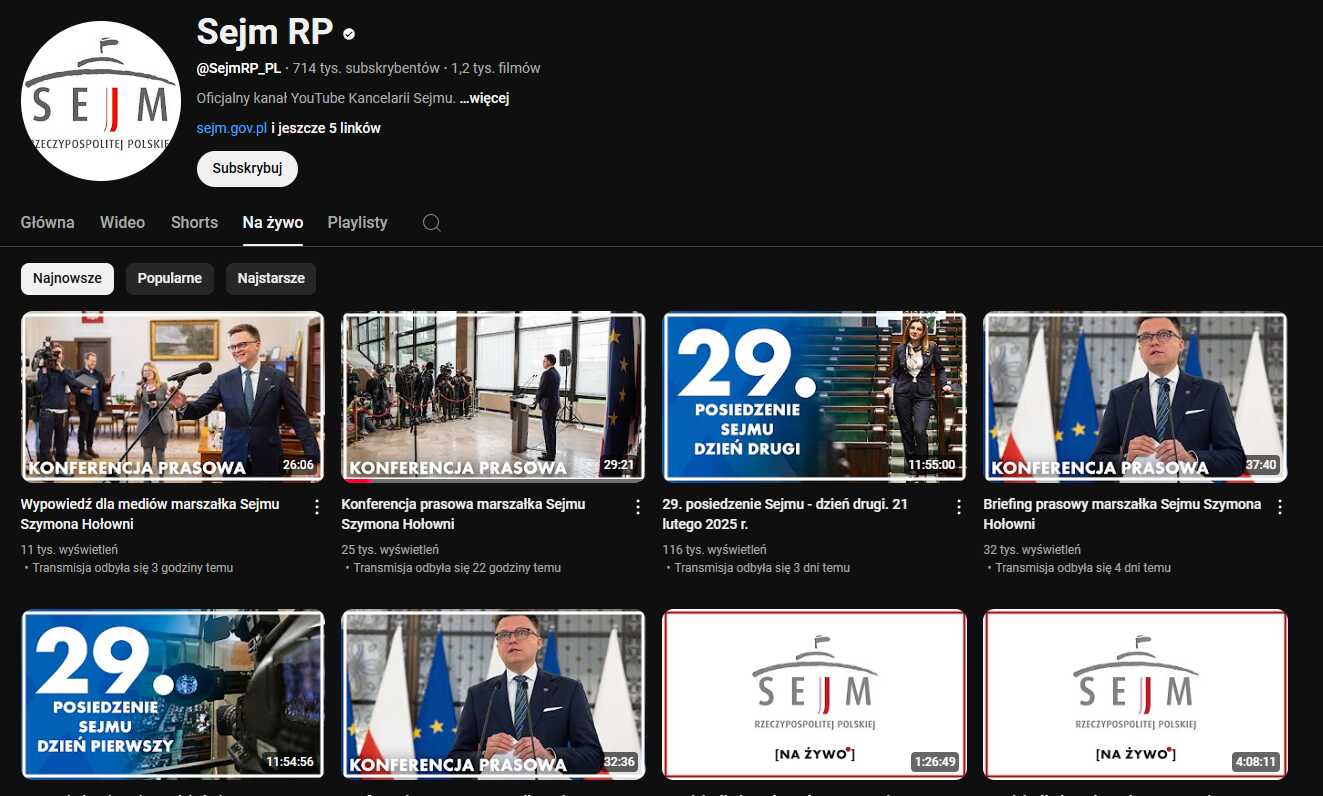This screenshot has height=796, width=1323.
Task: Click 'Transmisja odbyła się 4 dni temu'
Action: pos(1083,568)
